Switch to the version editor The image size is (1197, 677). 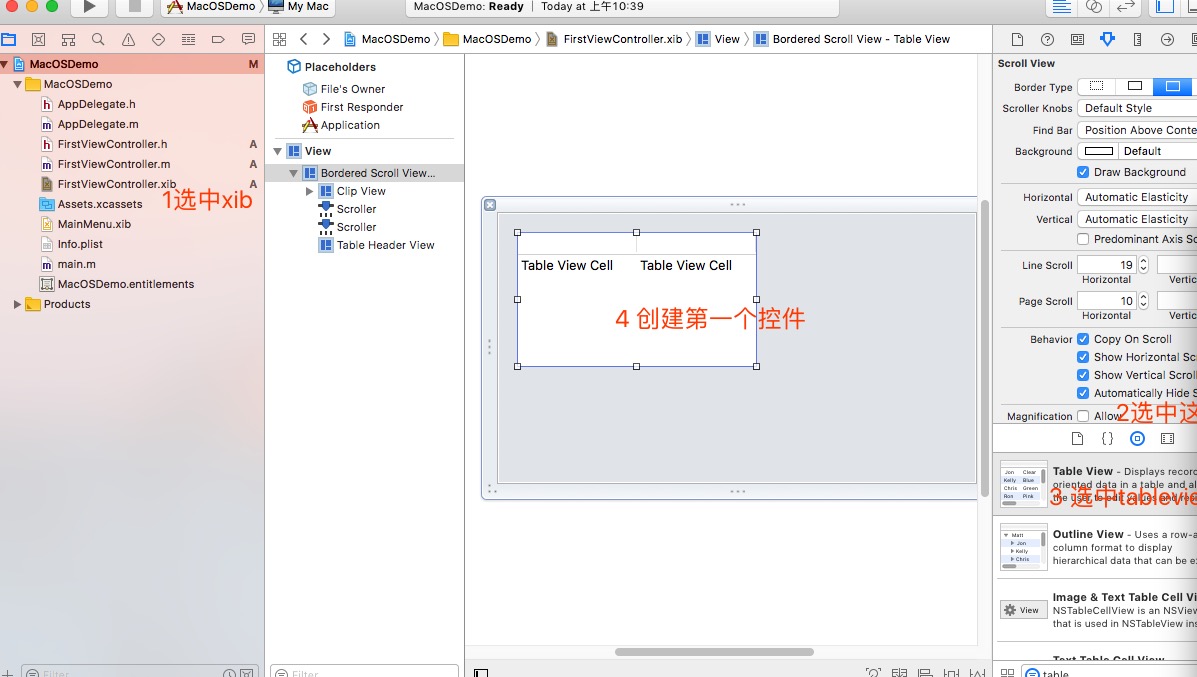click(1126, 7)
